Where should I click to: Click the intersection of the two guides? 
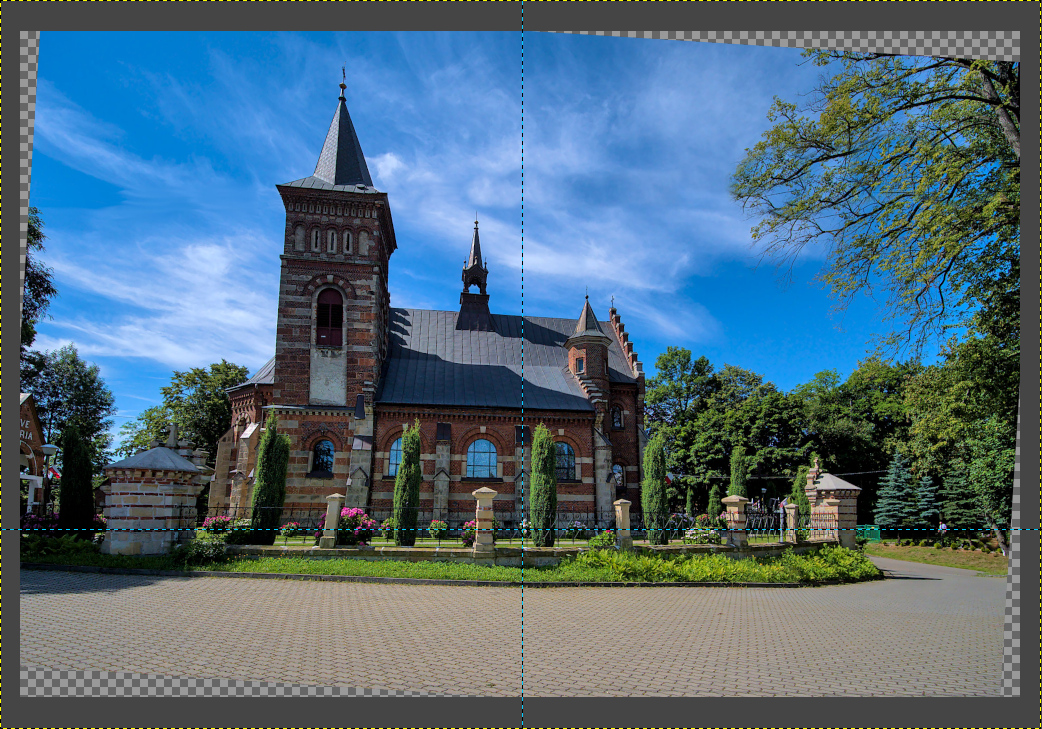pyautogui.click(x=522, y=529)
